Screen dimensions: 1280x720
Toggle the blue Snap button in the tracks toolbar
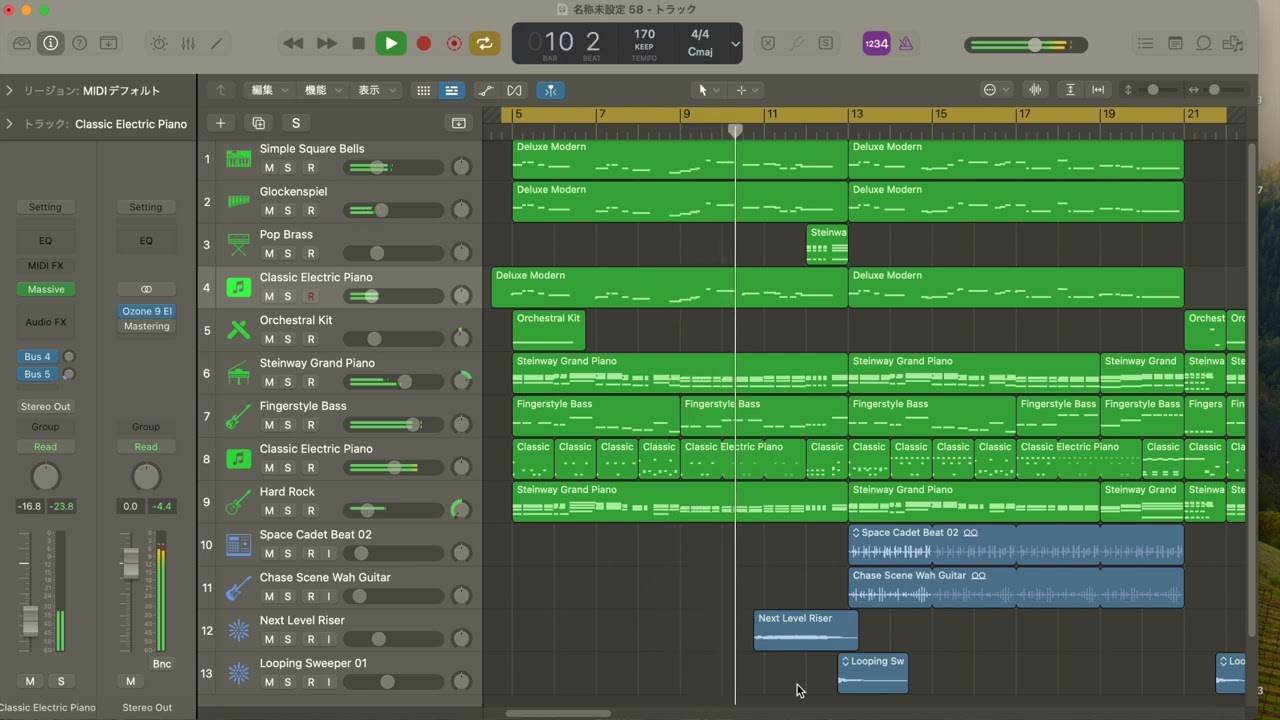550,90
